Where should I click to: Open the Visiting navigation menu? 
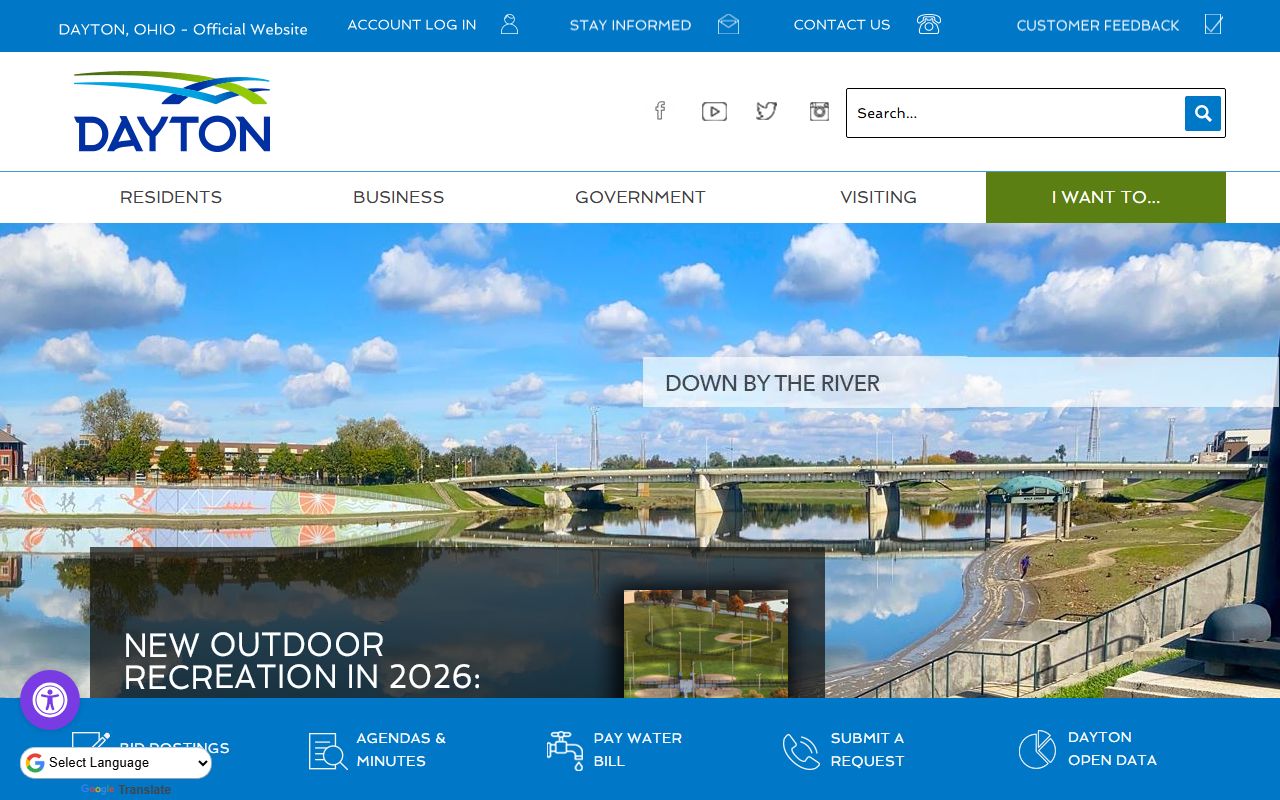pyautogui.click(x=878, y=197)
